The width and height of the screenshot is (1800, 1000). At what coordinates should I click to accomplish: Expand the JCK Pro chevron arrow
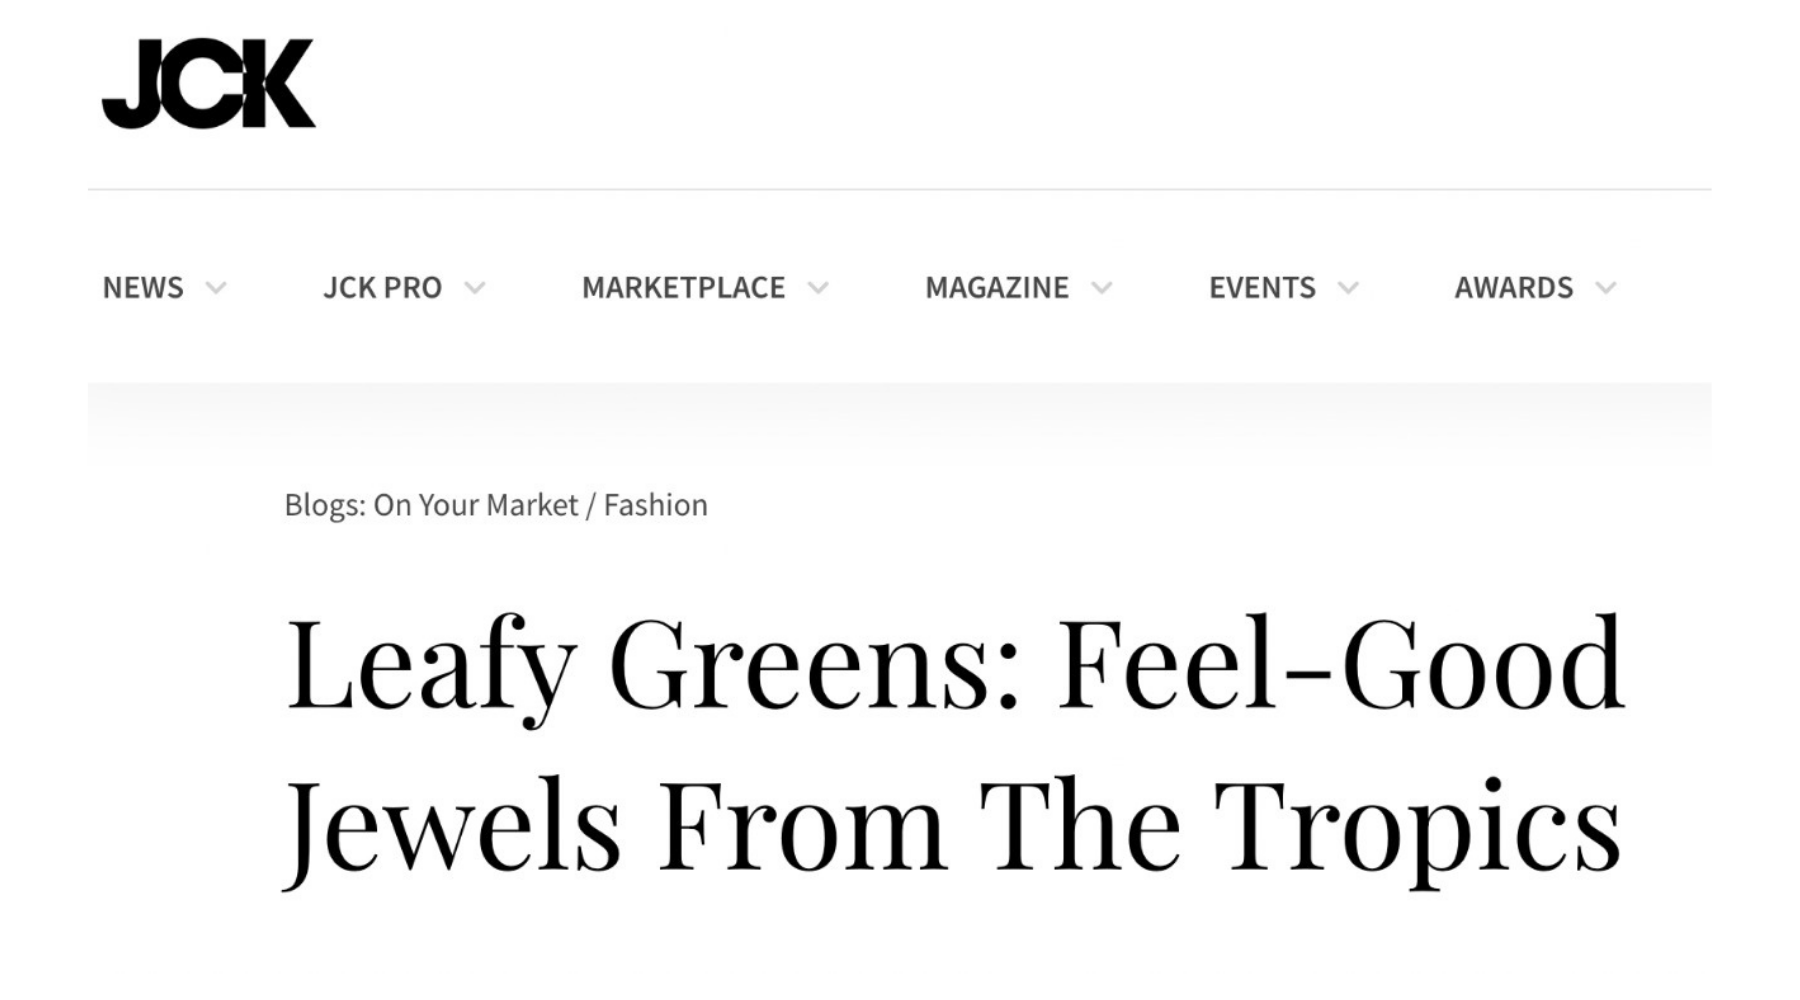tap(475, 289)
